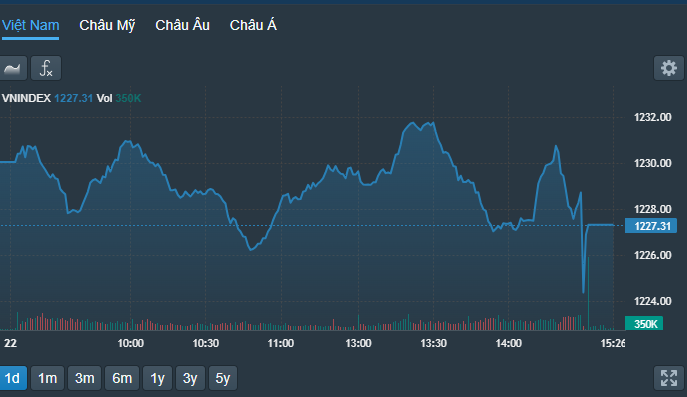Click the 1224.00 price axis label
Screen dimensions: 687x397
(x=652, y=301)
